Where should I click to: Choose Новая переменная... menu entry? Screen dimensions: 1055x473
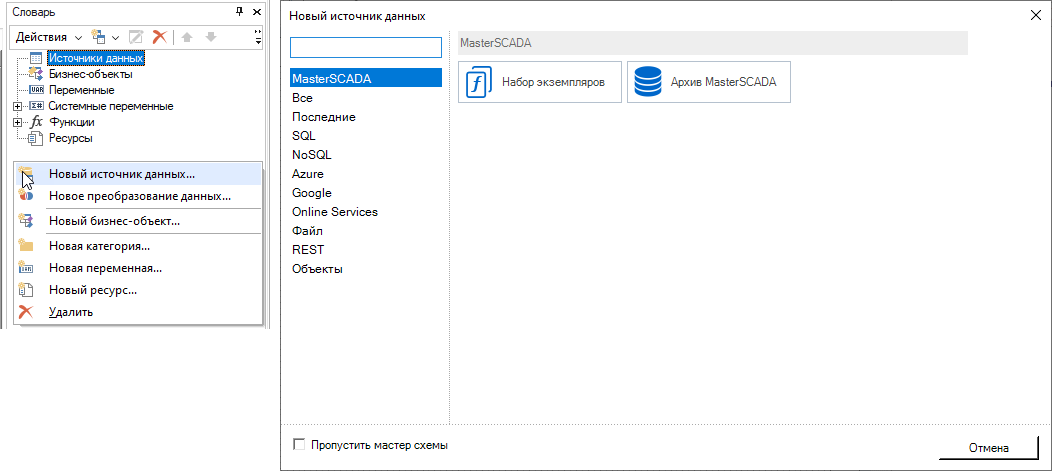(138, 268)
